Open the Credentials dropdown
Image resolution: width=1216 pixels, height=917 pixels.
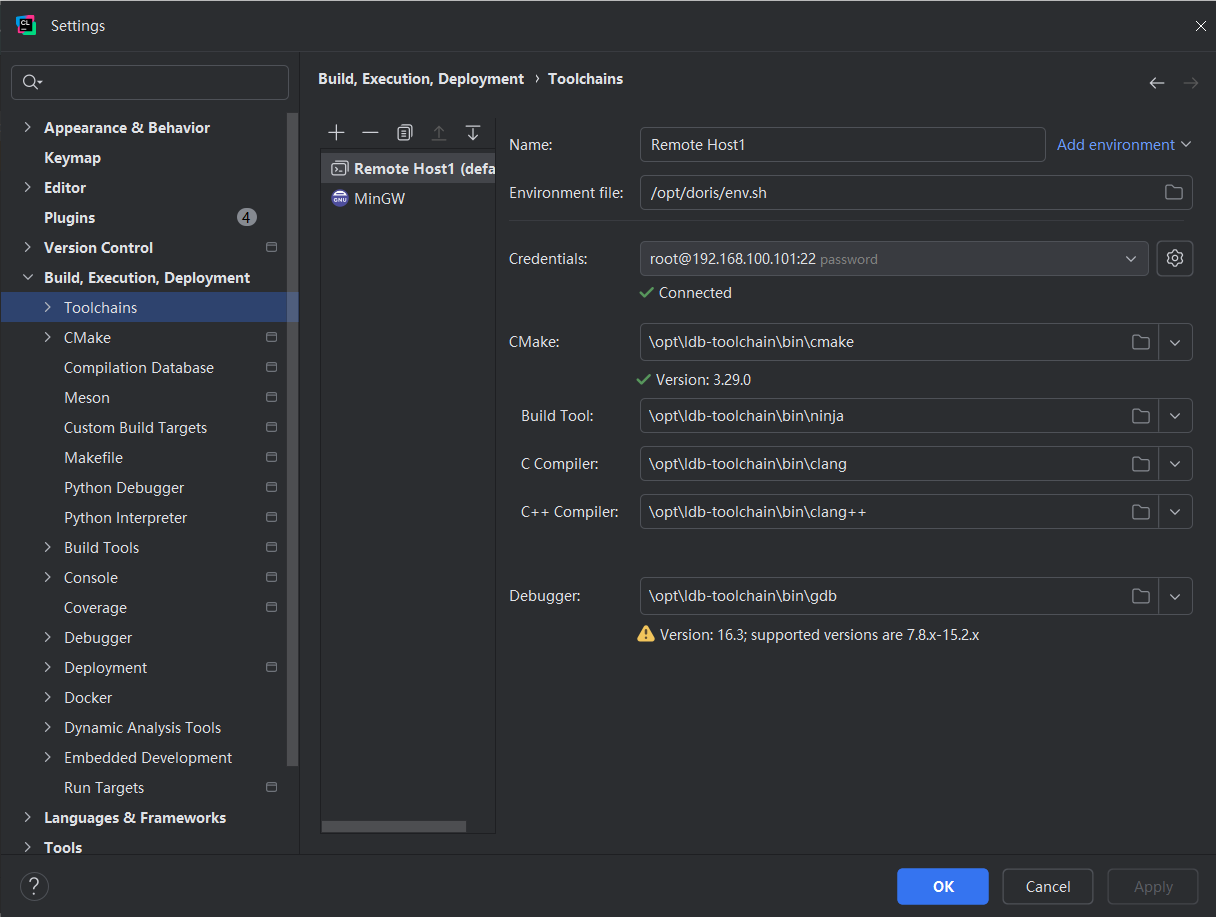(894, 258)
